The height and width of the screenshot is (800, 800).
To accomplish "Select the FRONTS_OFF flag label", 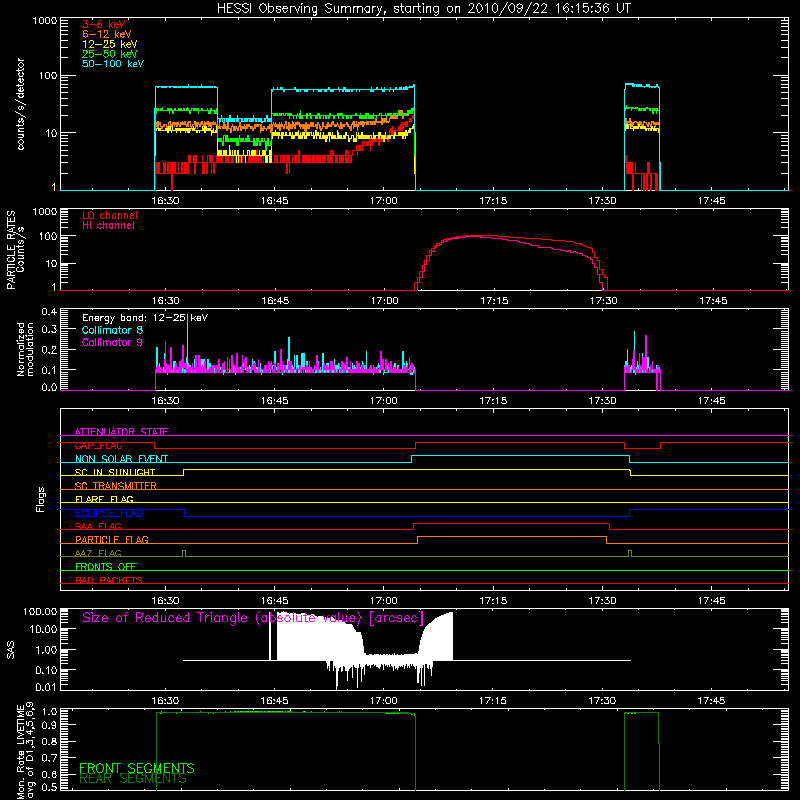I will 106,567.
